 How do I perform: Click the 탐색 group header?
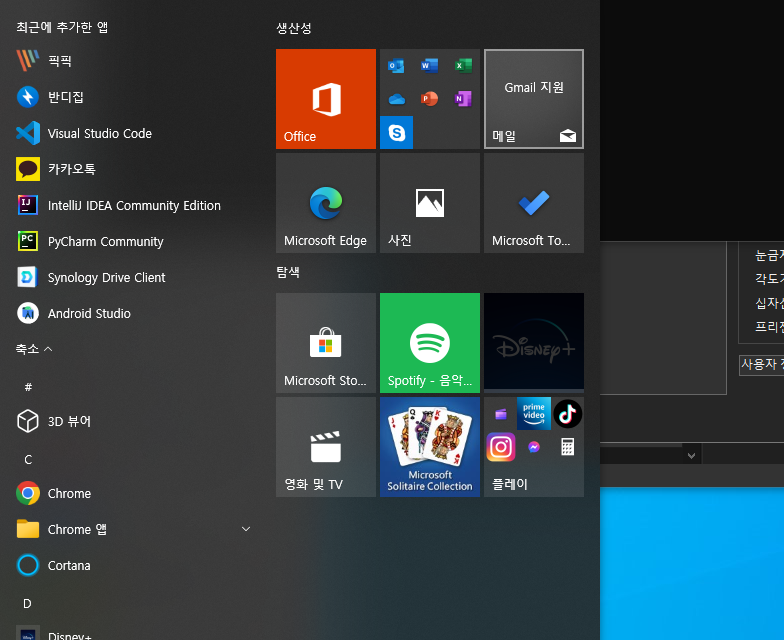pyautogui.click(x=288, y=272)
